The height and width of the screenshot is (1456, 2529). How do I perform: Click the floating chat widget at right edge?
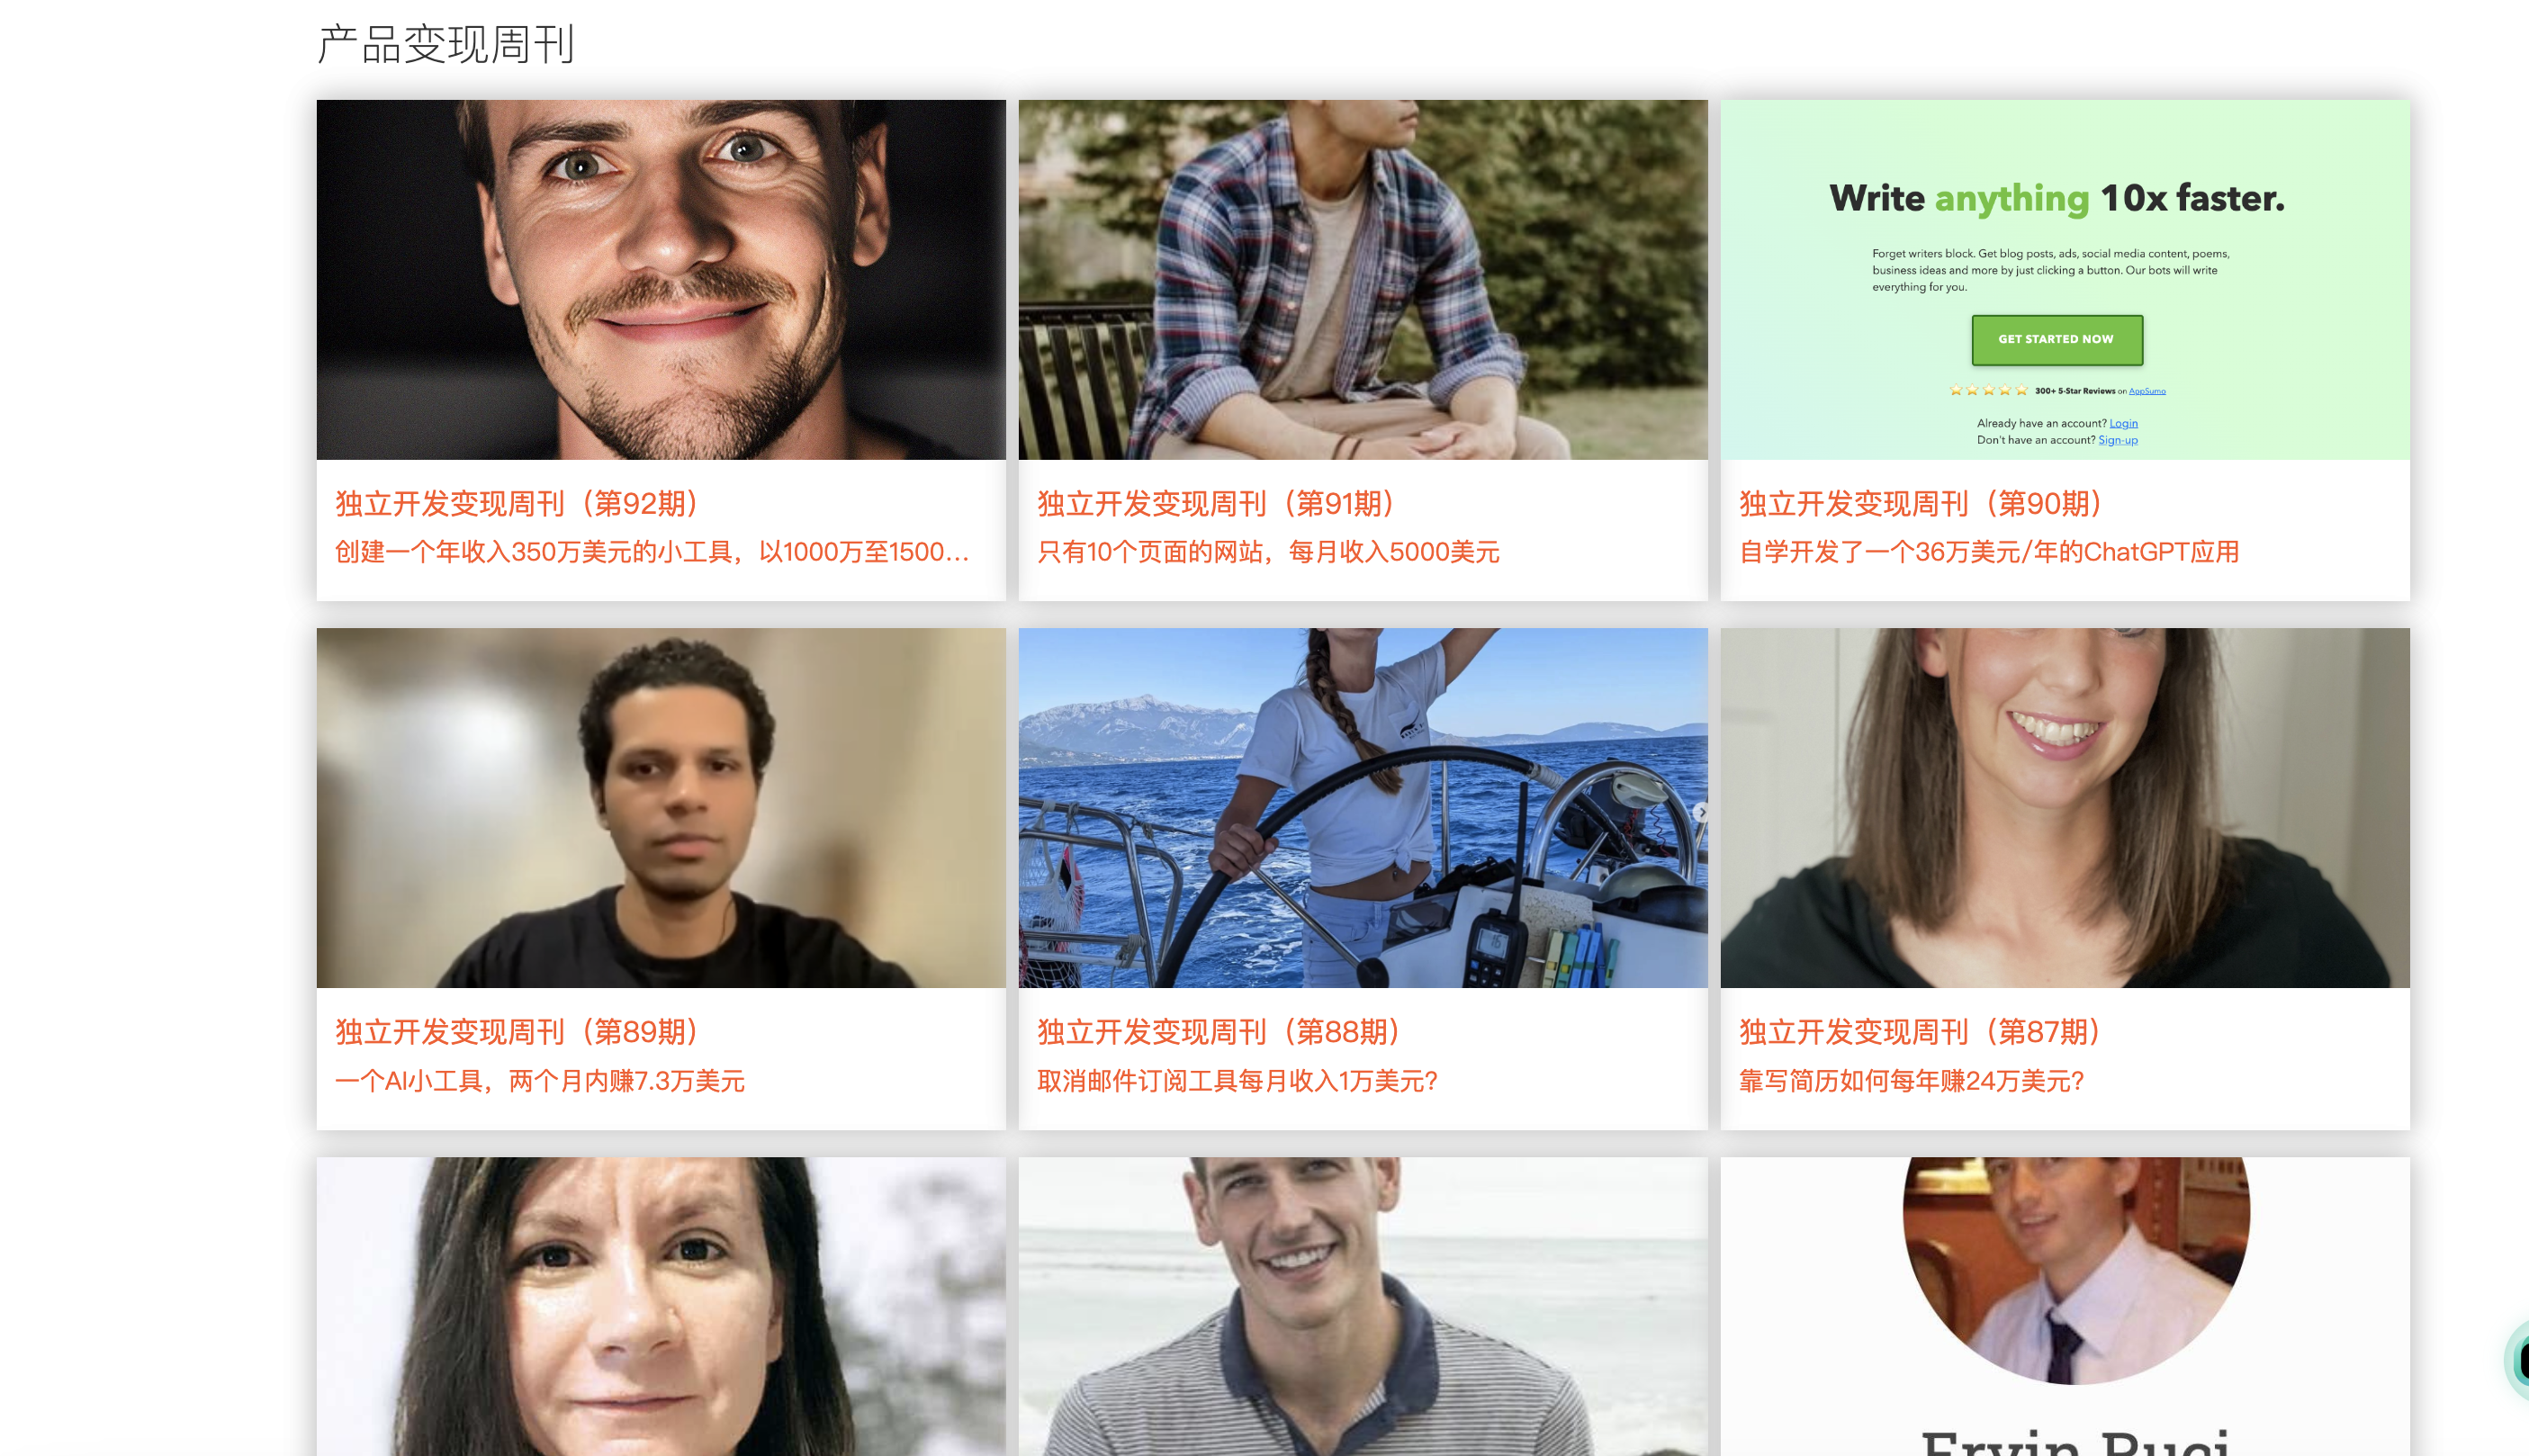pyautogui.click(x=2517, y=1360)
